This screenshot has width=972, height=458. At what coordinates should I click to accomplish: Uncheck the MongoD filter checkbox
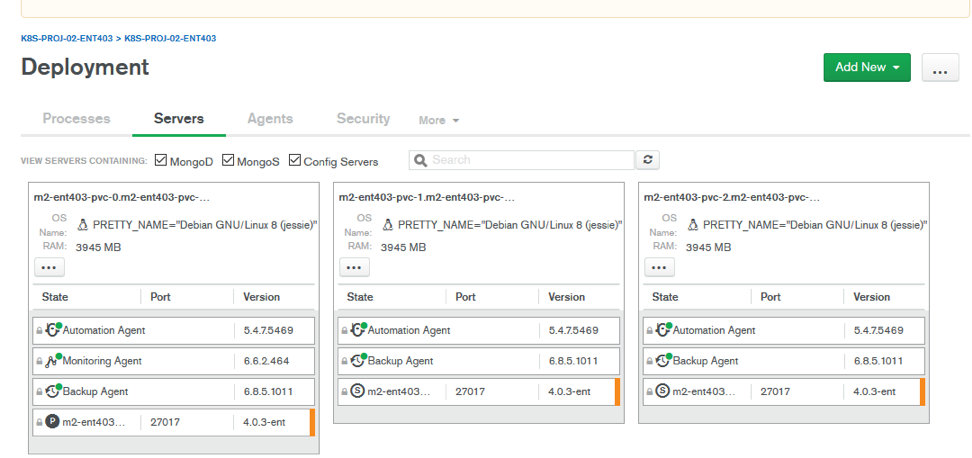point(161,161)
